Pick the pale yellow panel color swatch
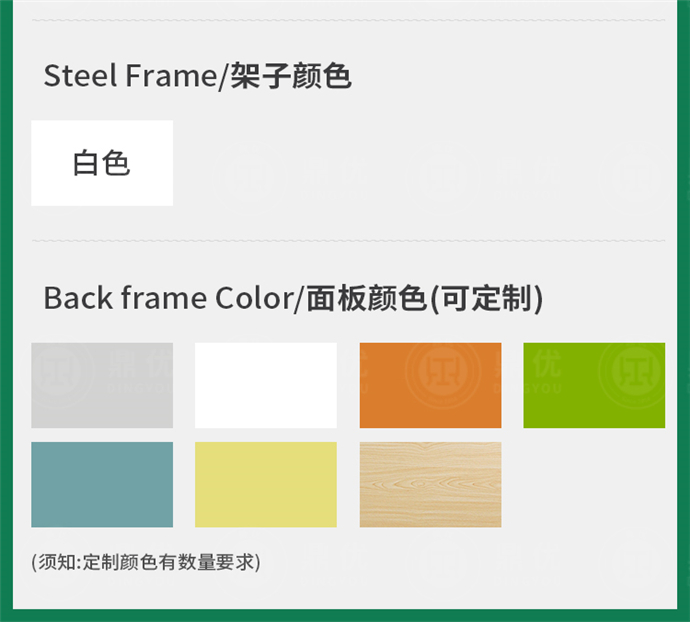The width and height of the screenshot is (690, 622). [x=266, y=485]
